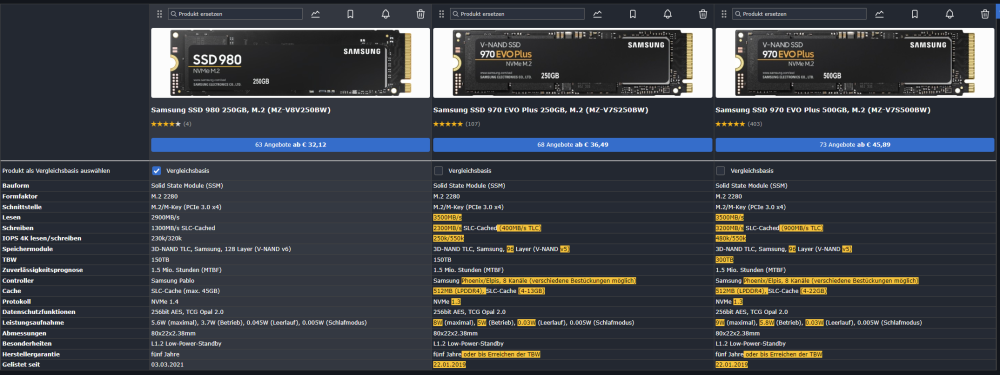Select the 'NVMe 1.4' protocol value
The image size is (1000, 375).
pyautogui.click(x=165, y=302)
